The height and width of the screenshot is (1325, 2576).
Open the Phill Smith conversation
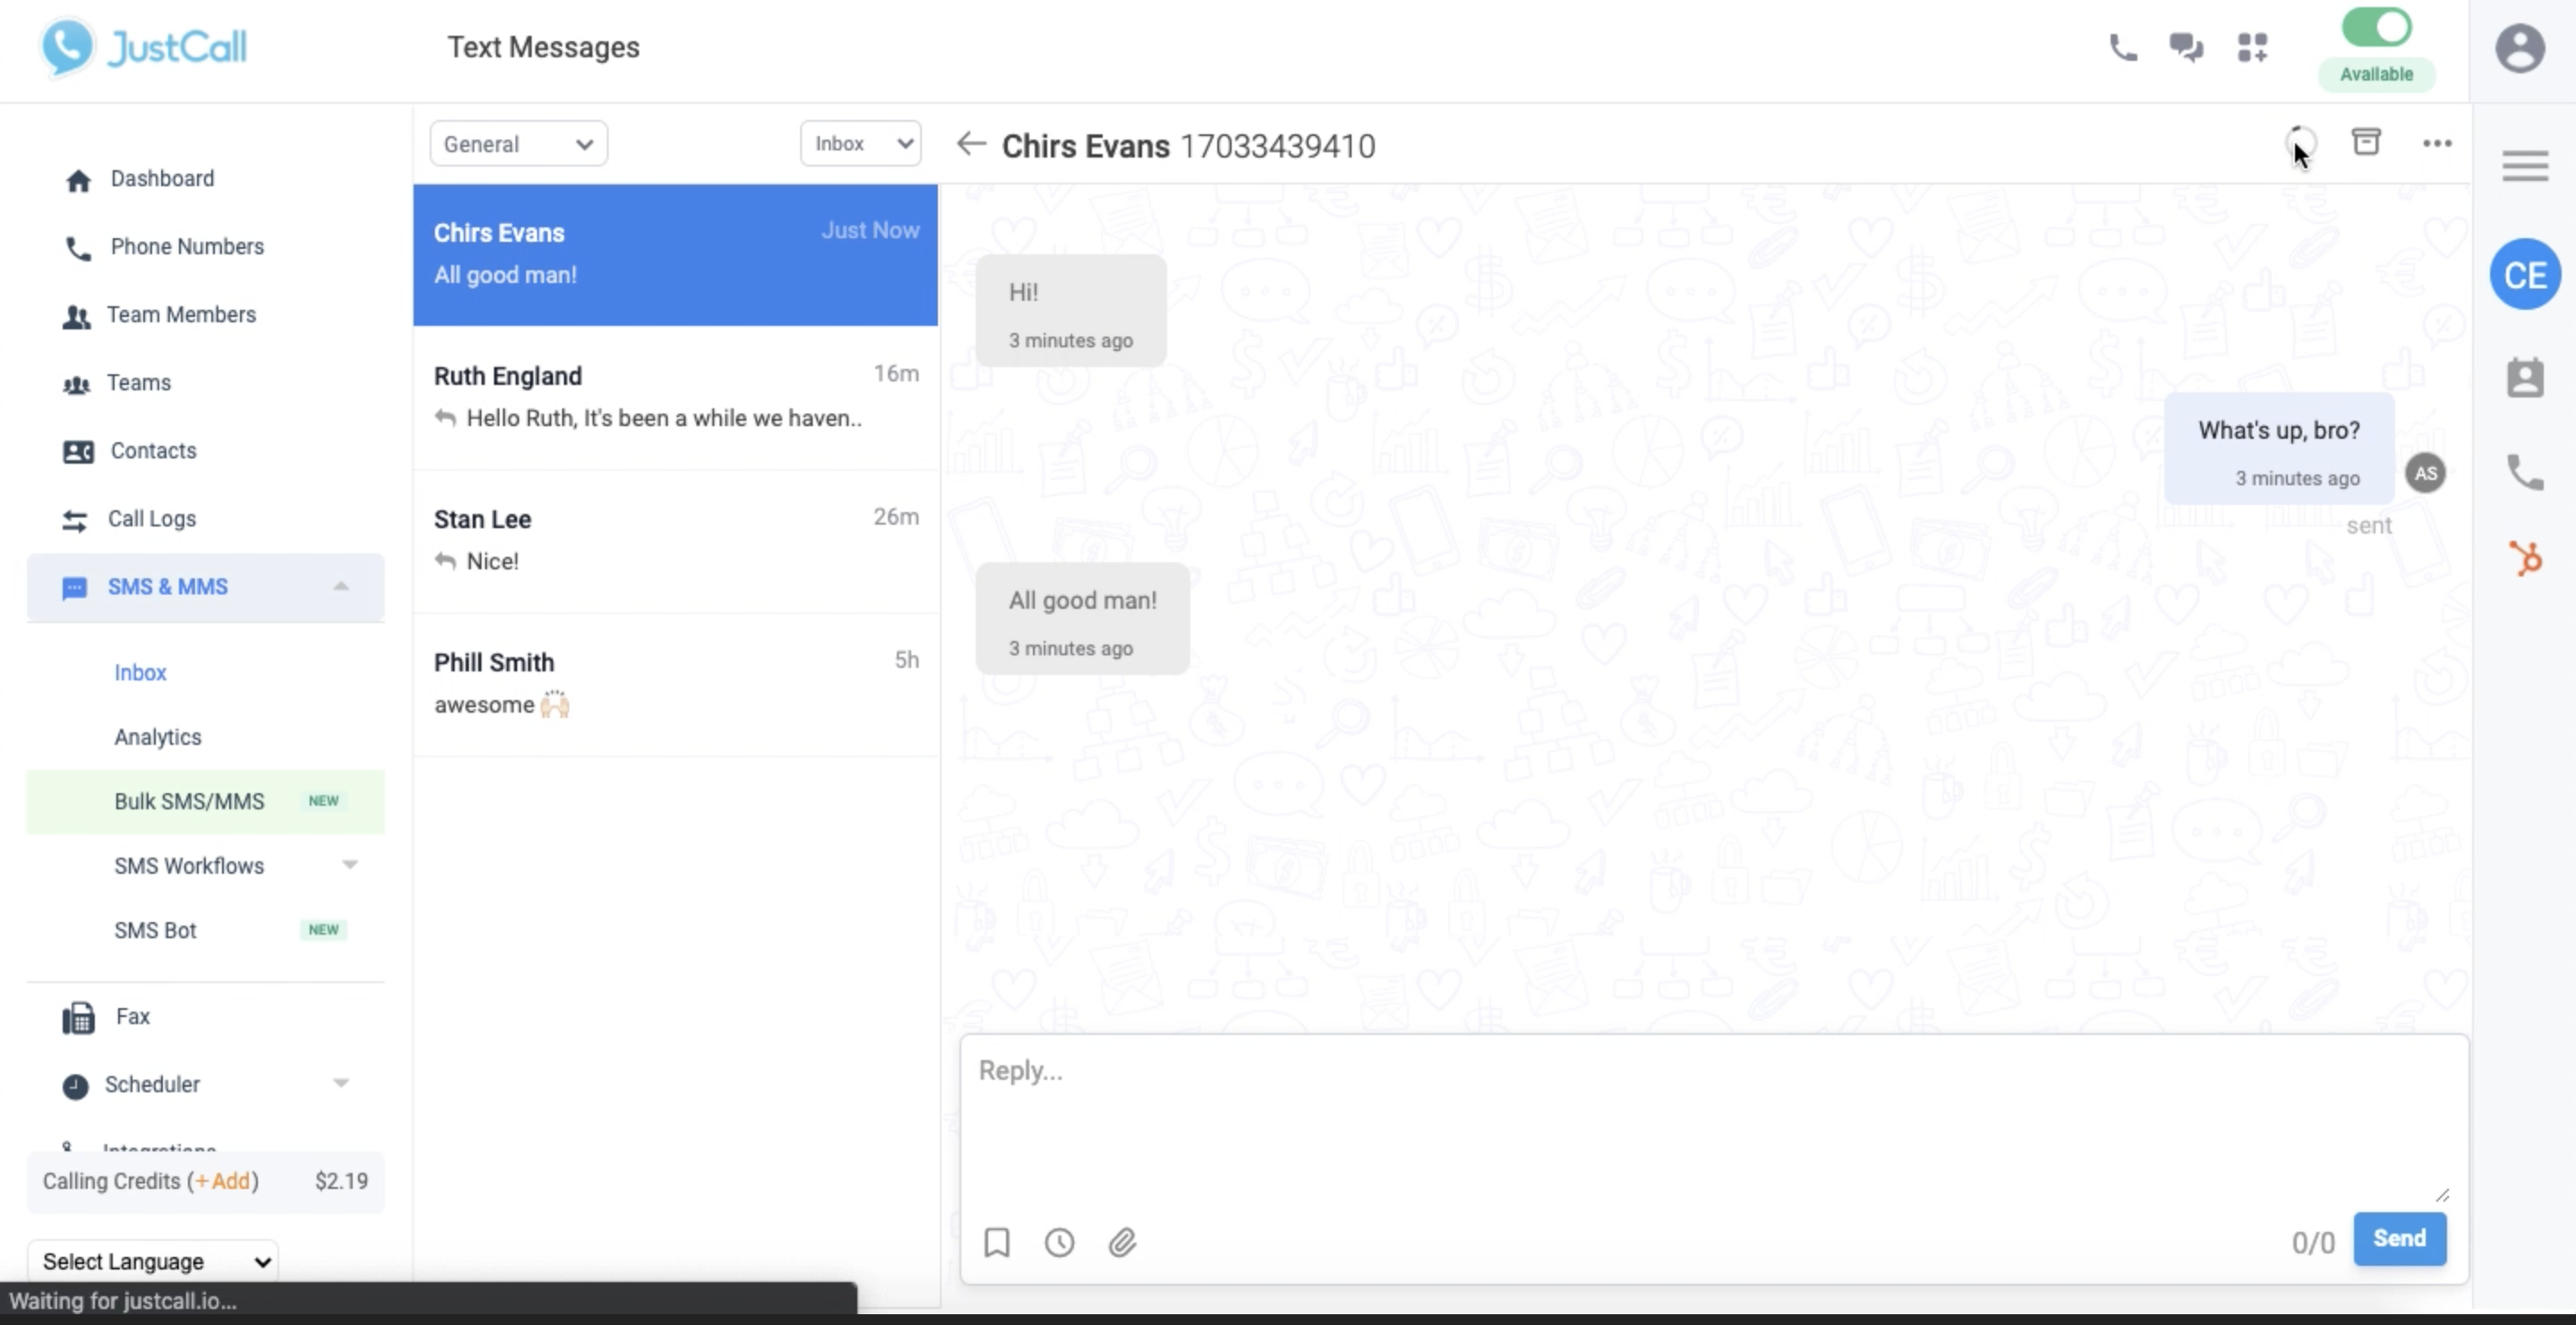coord(675,684)
